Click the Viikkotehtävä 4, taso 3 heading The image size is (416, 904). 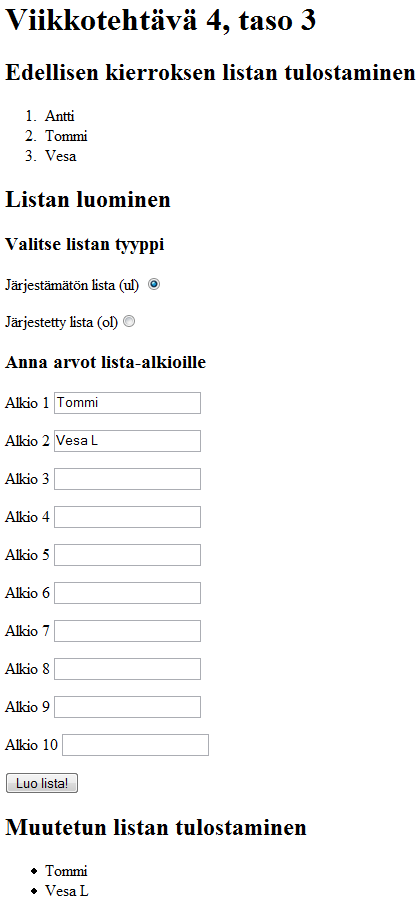[x=161, y=22]
